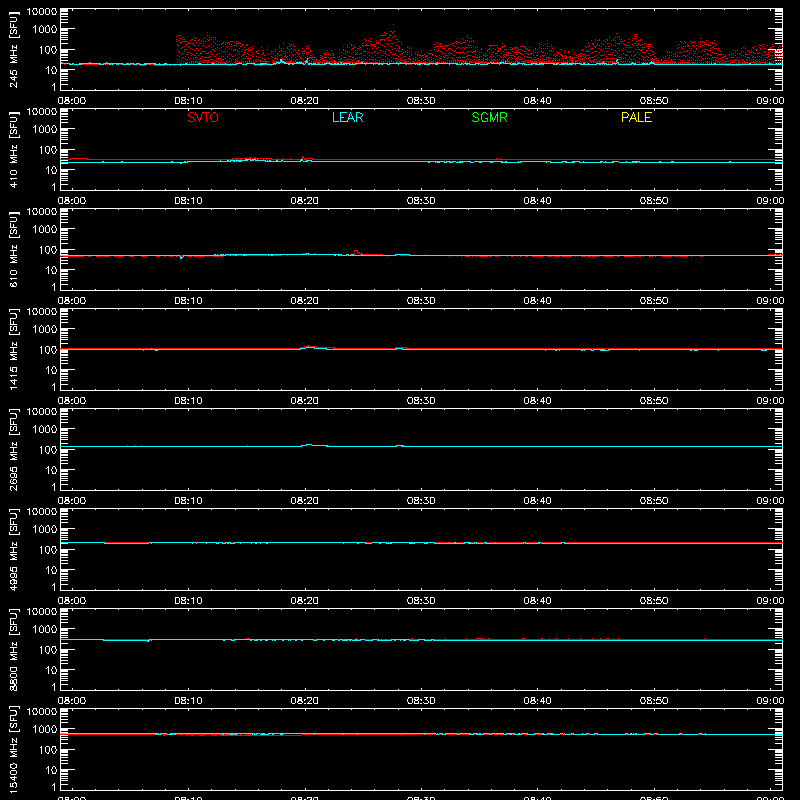Click the cyan LEAR station legend label
Screen dimensions: 800x800
pyautogui.click(x=347, y=117)
